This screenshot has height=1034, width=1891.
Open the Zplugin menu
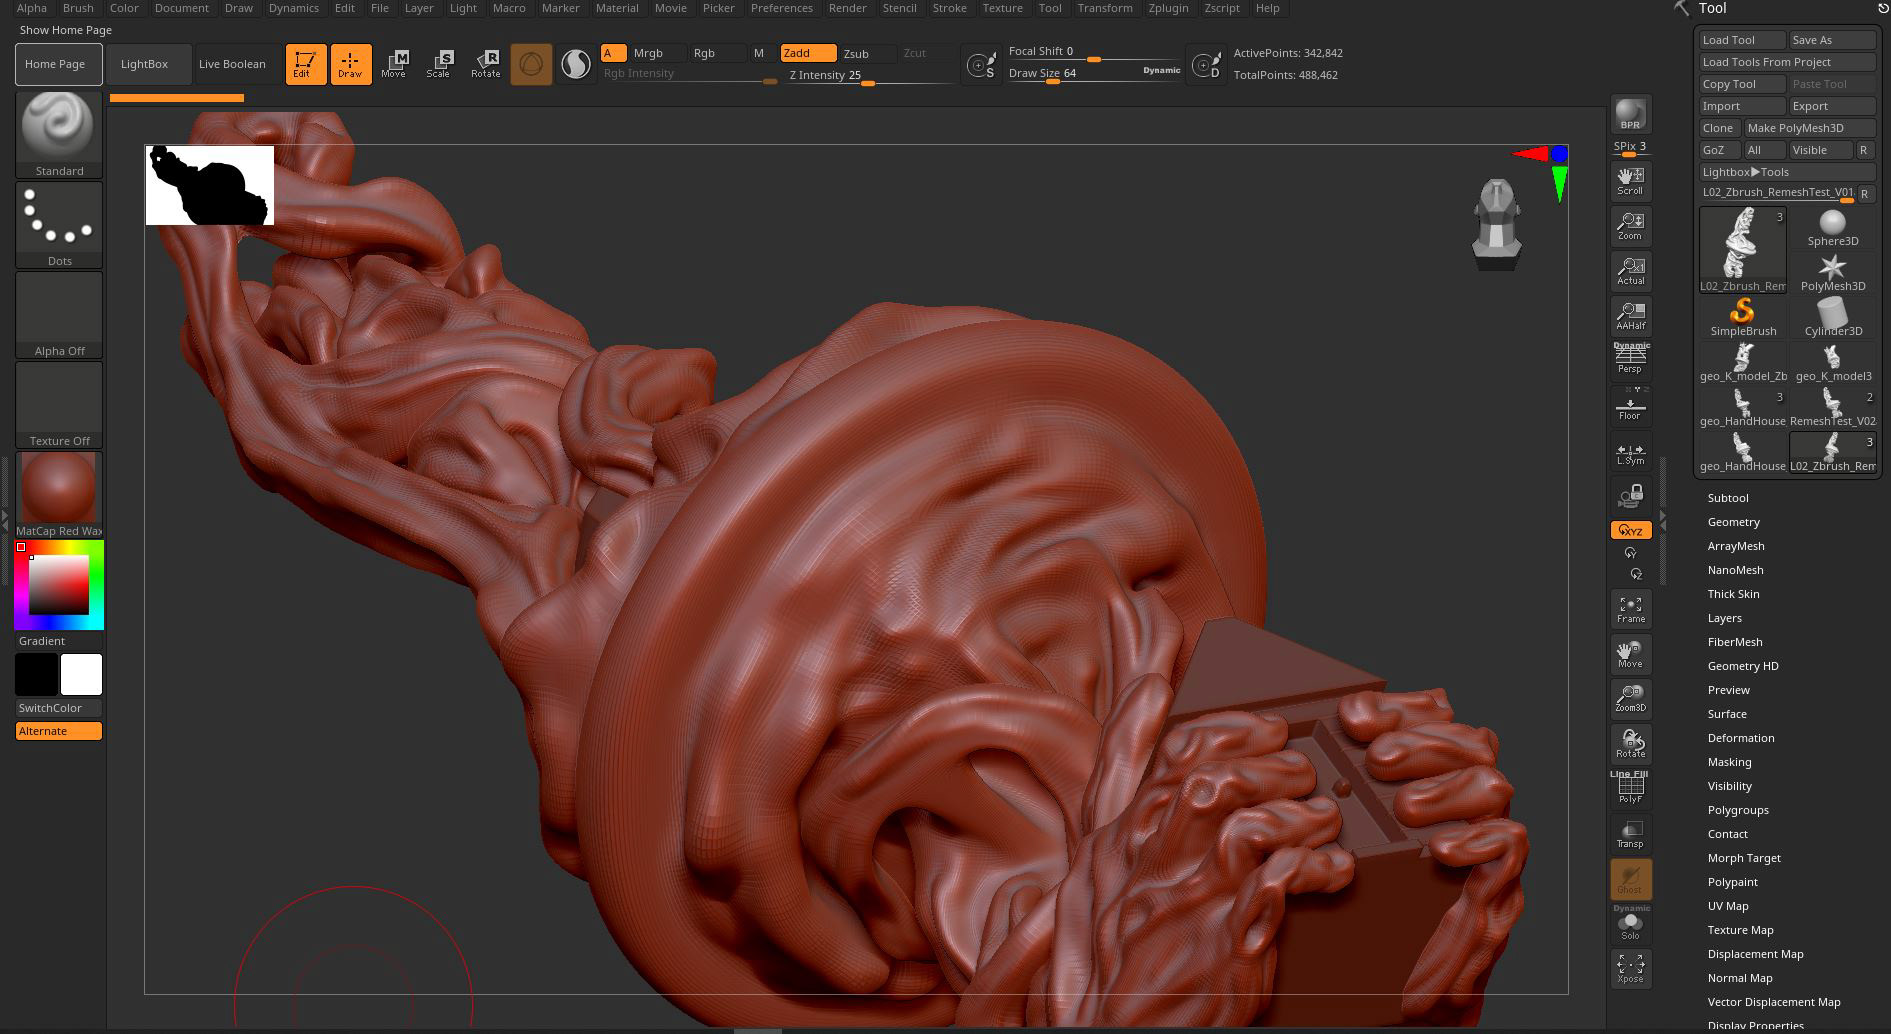pos(1168,8)
